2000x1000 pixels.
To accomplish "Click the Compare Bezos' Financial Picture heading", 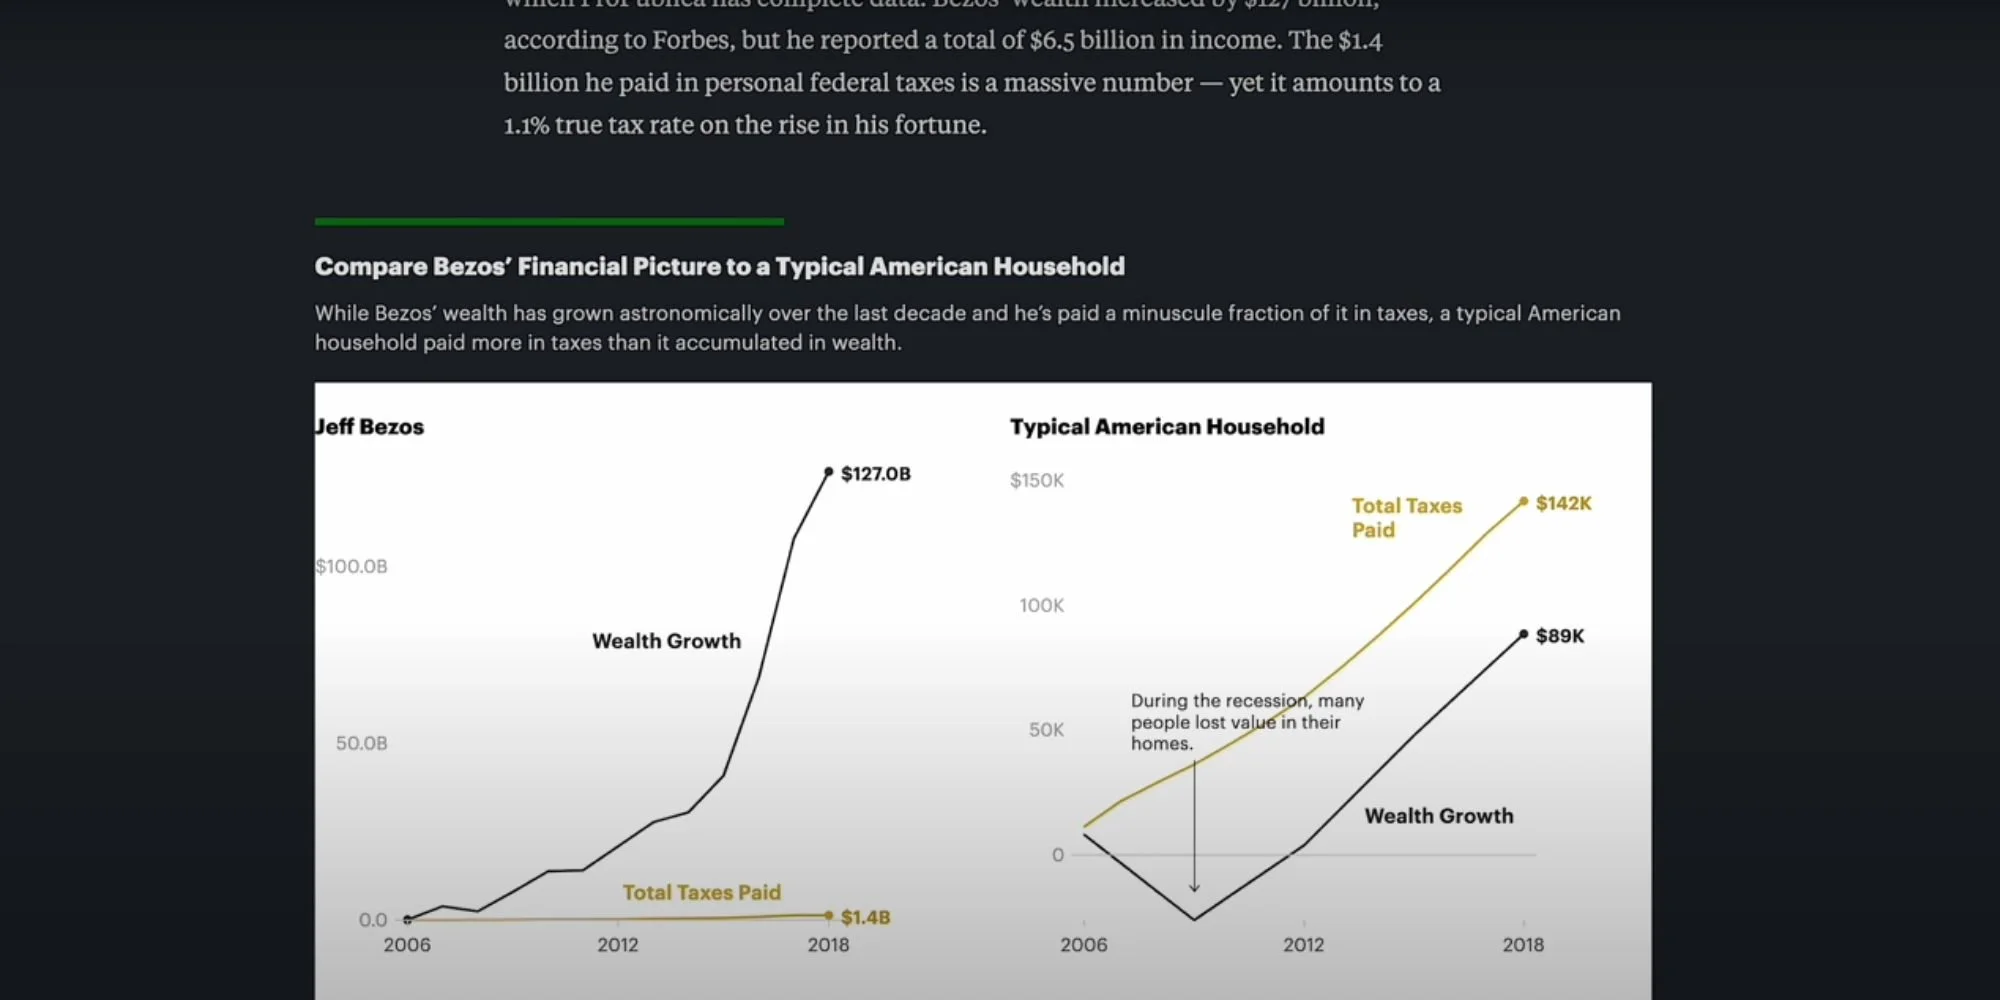I will (x=720, y=267).
